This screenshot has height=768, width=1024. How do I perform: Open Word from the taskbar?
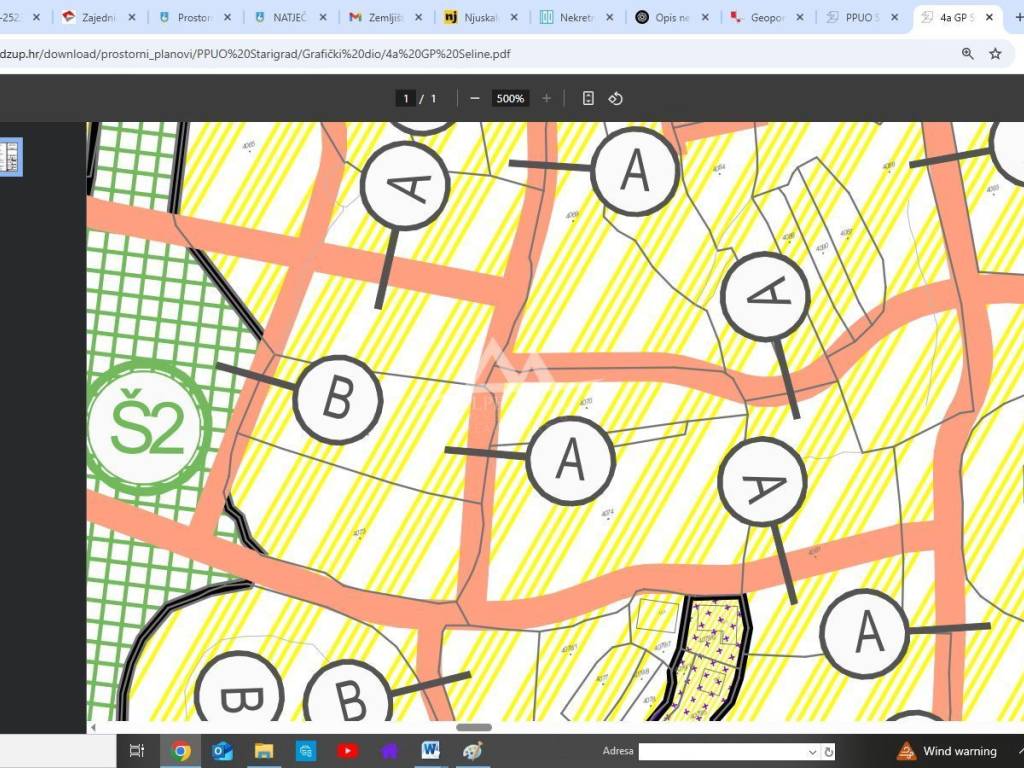tap(431, 751)
